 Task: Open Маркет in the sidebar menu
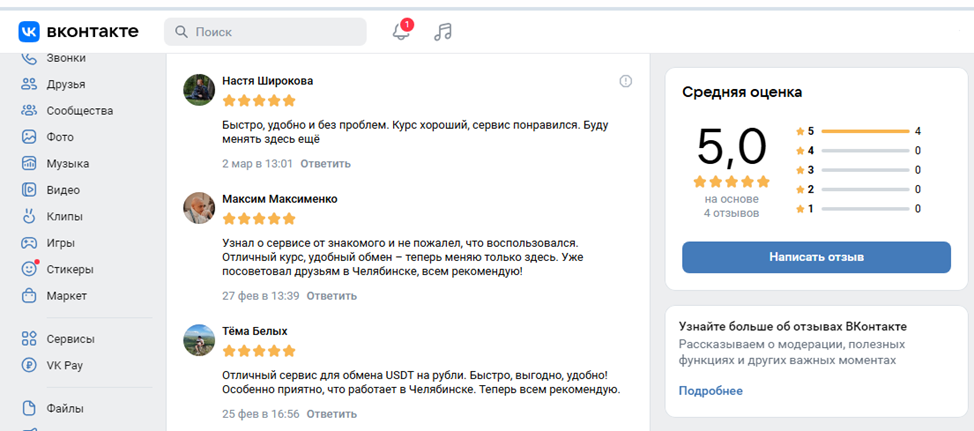[x=66, y=296]
